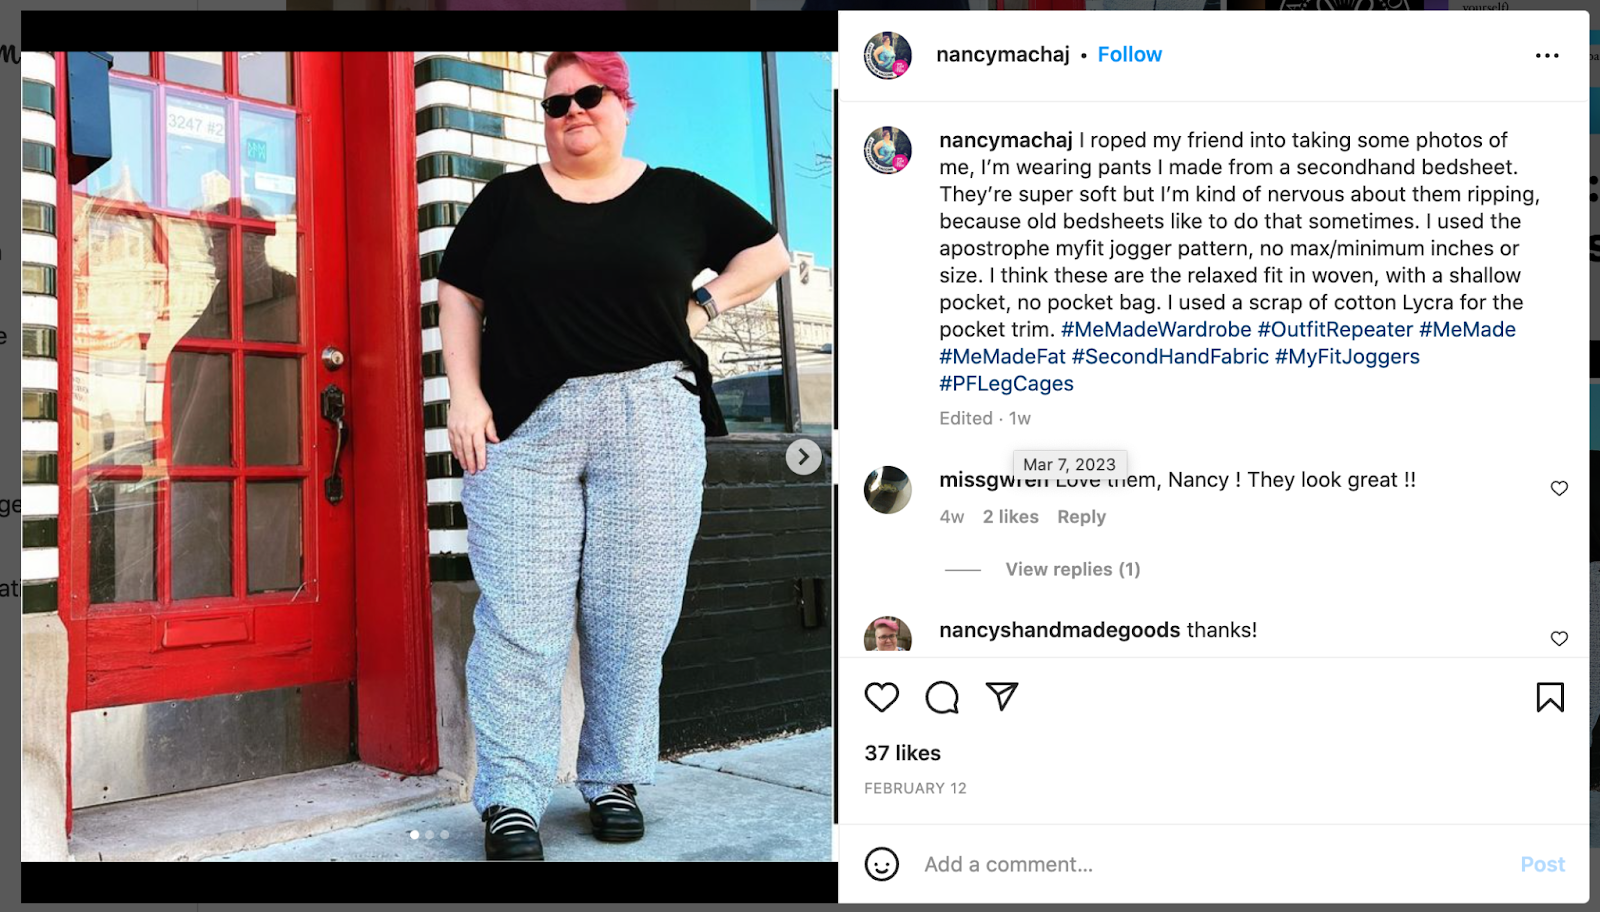The image size is (1600, 912).
Task: Expand View replies (1)
Action: pos(1072,569)
